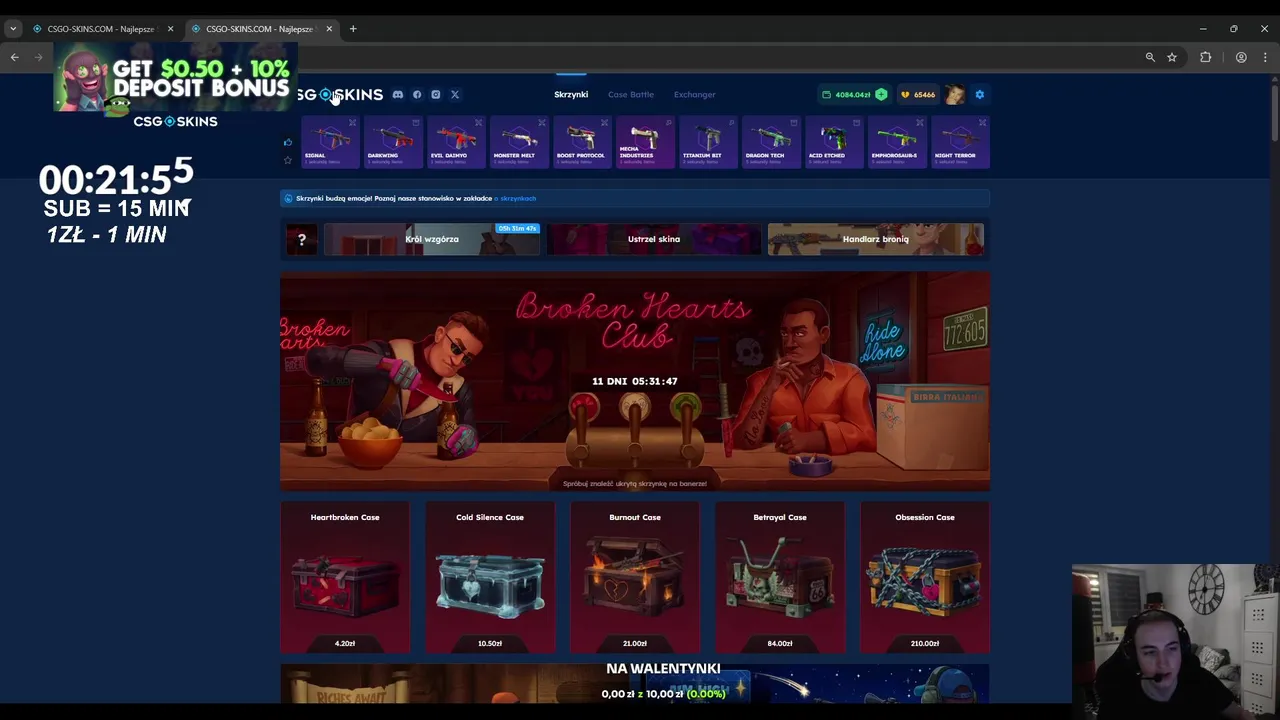Viewport: 1280px width, 720px height.
Task: Select the thumbs-up best drops filter
Action: pos(288,142)
